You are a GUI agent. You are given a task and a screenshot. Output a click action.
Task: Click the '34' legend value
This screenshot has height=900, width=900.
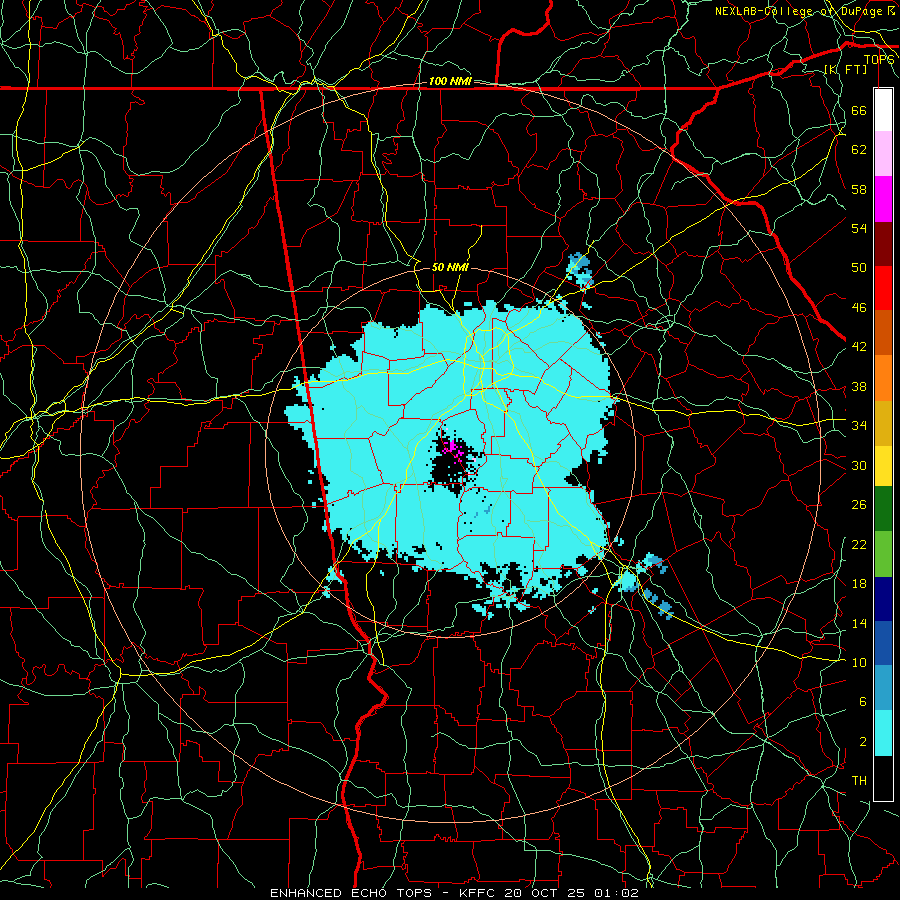859,426
